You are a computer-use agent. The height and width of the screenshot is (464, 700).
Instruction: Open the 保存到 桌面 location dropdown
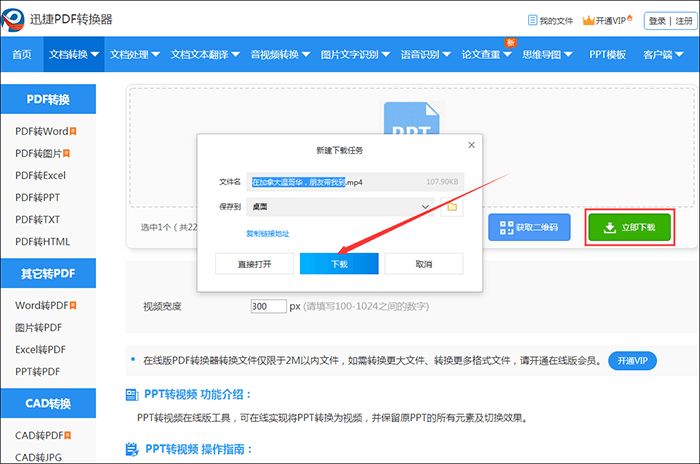coord(340,207)
